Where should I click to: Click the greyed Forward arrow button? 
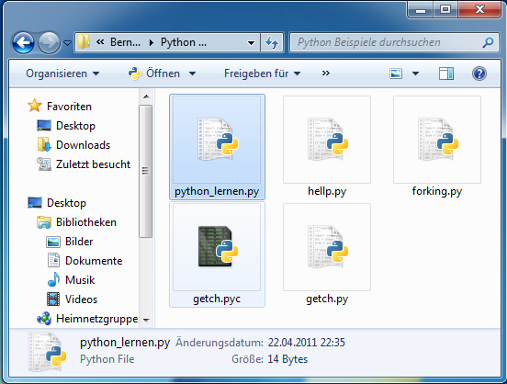point(49,43)
